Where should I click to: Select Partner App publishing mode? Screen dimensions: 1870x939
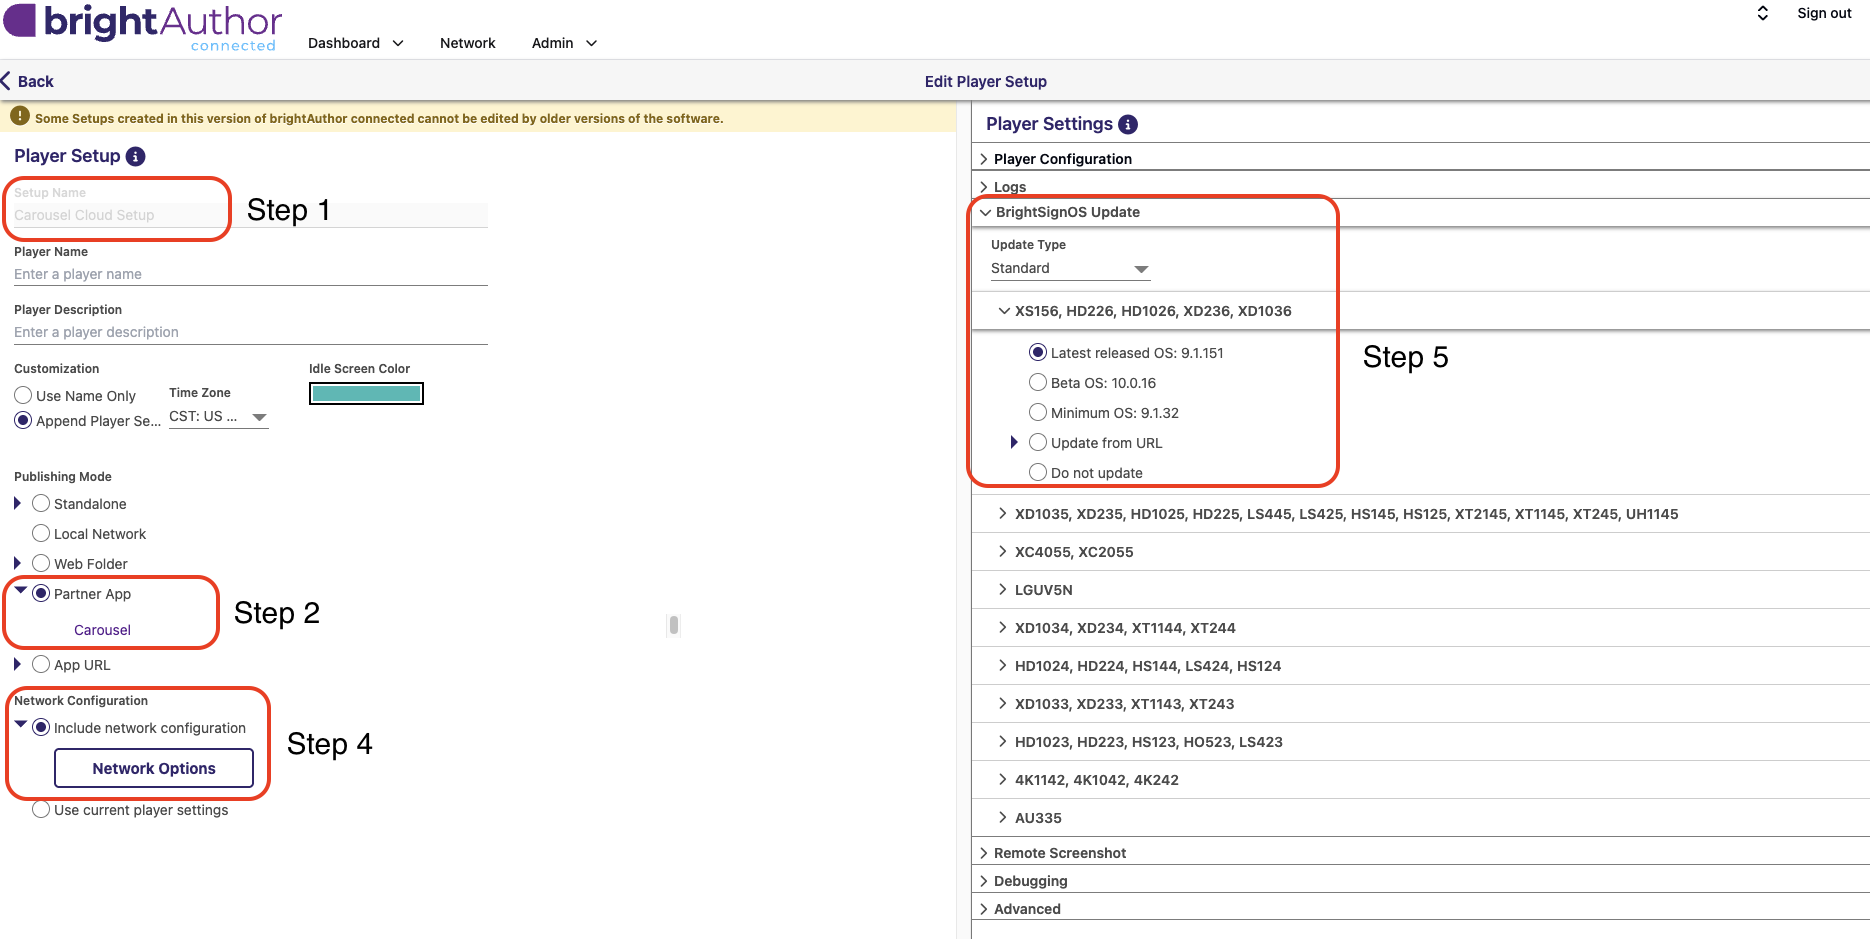41,593
